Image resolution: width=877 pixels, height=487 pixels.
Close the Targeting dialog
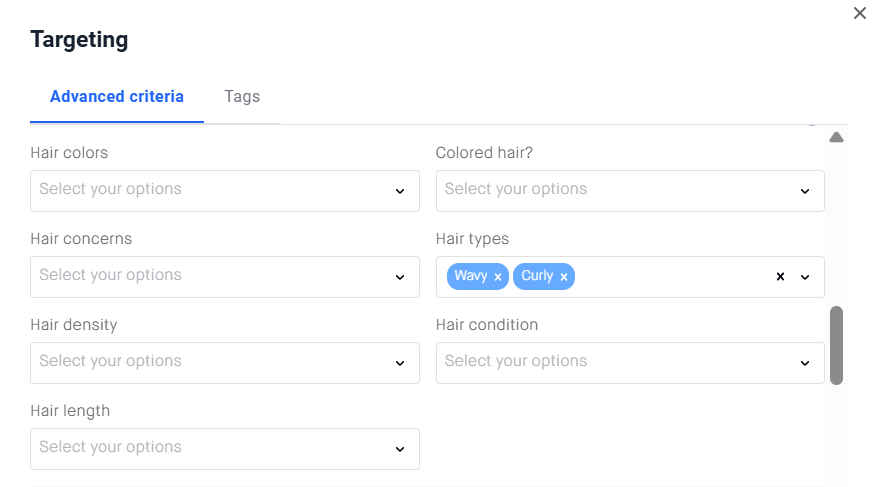[859, 14]
